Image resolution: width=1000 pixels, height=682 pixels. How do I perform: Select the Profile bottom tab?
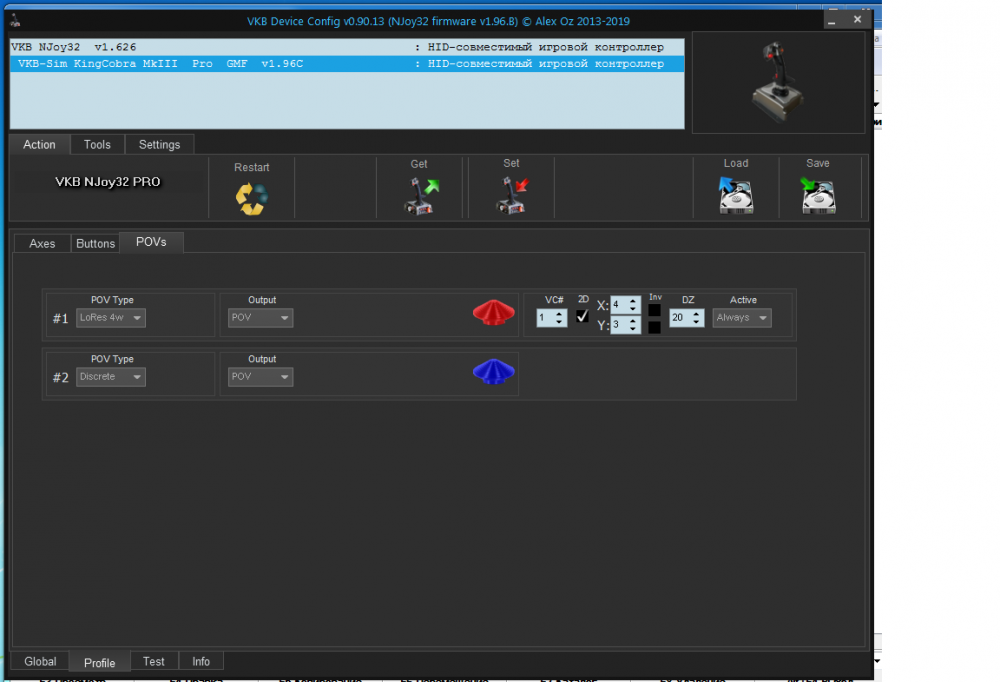99,663
